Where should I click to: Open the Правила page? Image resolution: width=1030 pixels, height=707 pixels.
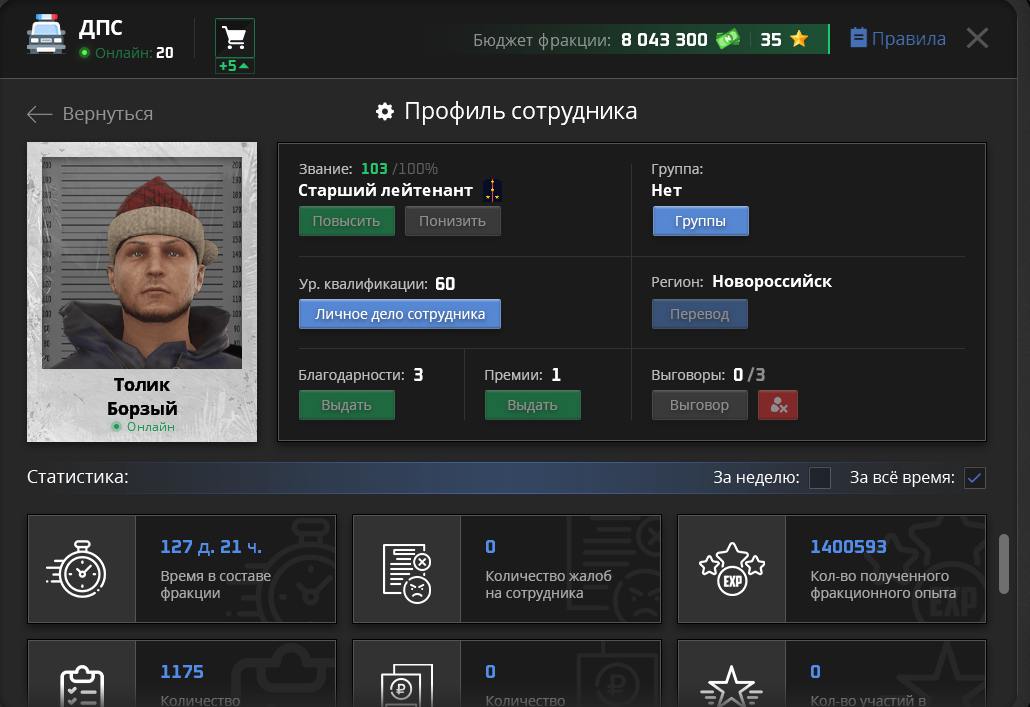(897, 38)
